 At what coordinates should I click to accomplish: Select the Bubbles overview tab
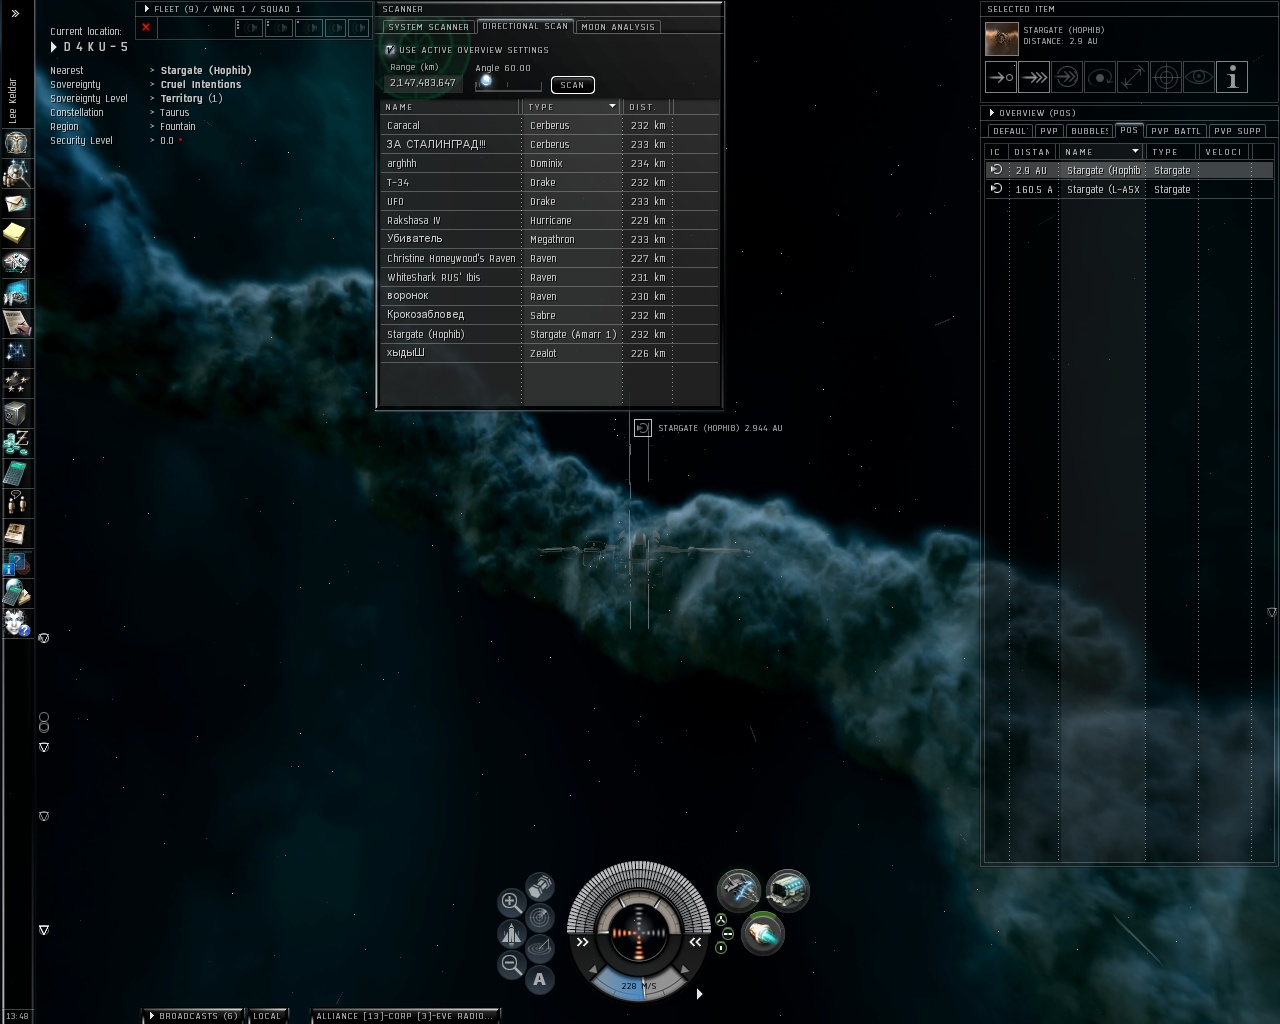pos(1089,131)
